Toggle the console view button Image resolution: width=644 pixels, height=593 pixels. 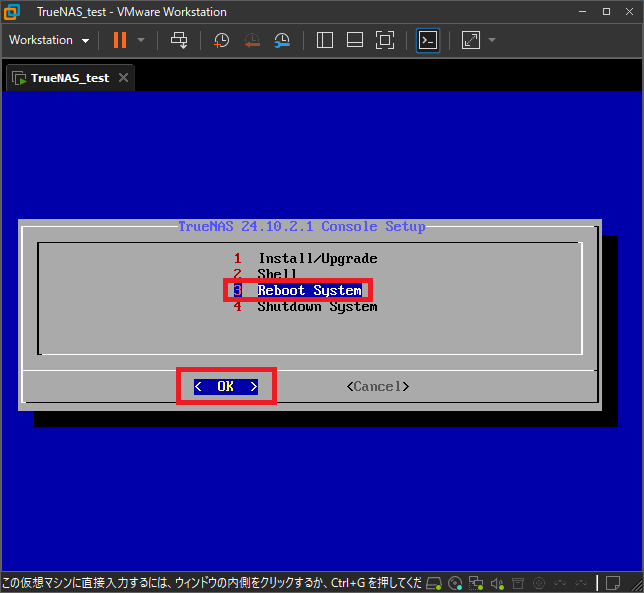coord(428,40)
